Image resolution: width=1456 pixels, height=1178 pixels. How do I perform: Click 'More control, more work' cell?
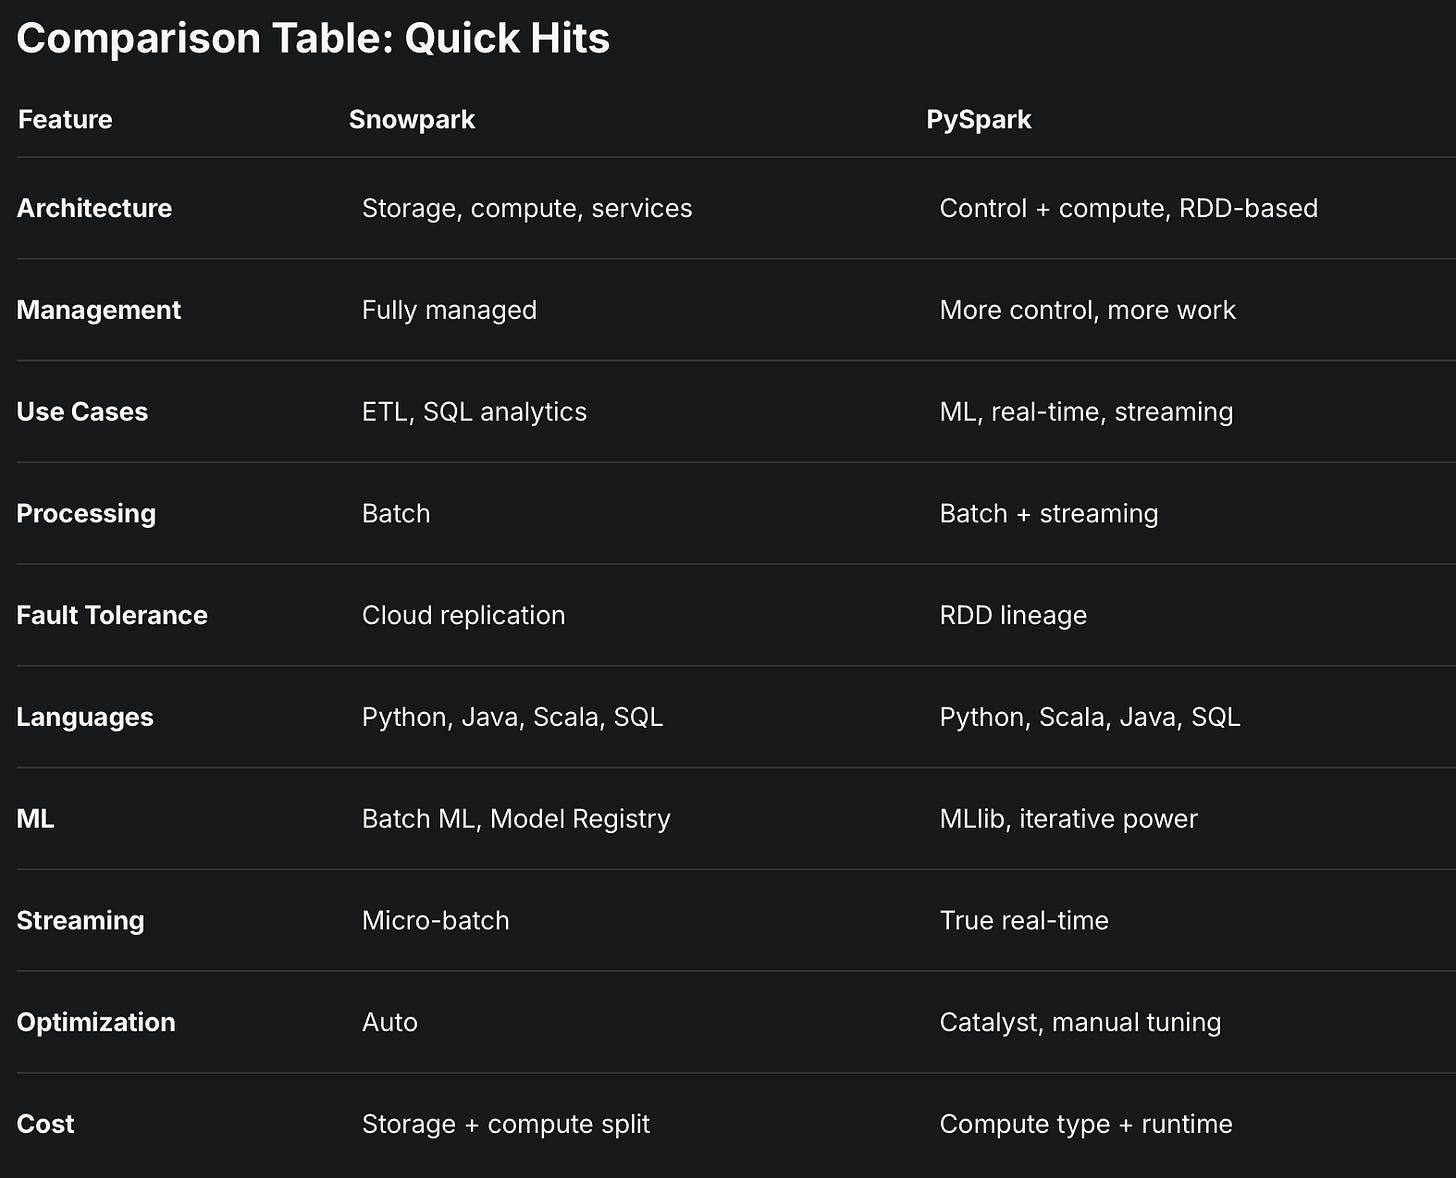pos(1088,310)
